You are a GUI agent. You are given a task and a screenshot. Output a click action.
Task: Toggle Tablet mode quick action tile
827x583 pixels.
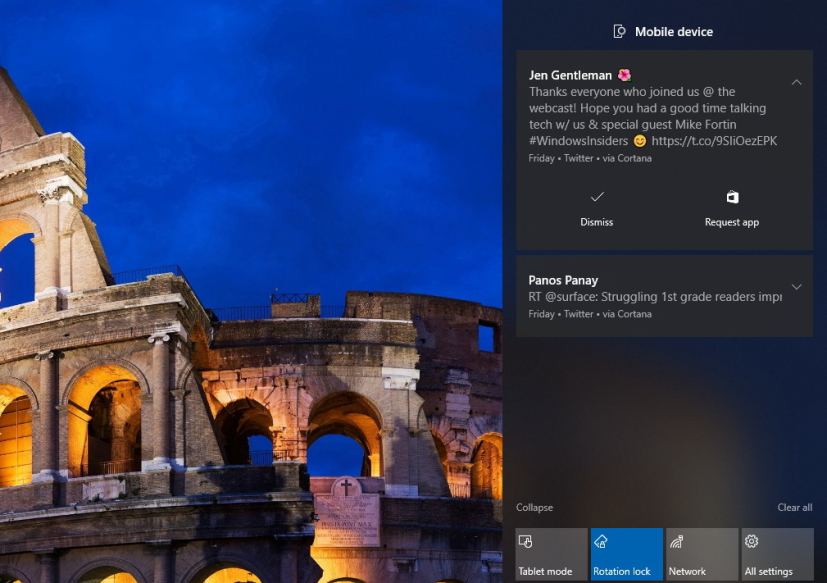551,555
